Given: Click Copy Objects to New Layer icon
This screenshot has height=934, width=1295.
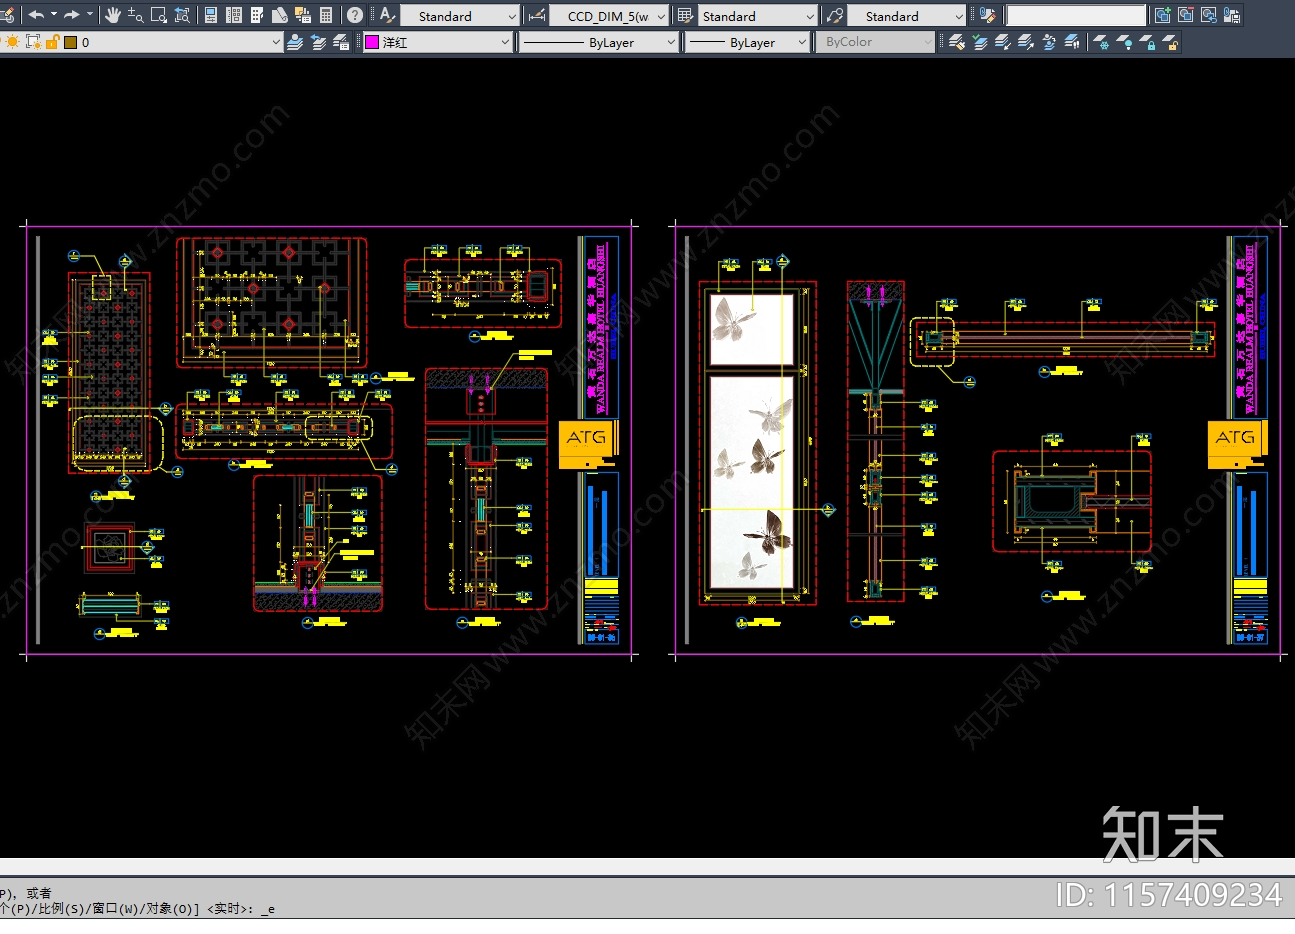Looking at the screenshot, I should pyautogui.click(x=1049, y=42).
